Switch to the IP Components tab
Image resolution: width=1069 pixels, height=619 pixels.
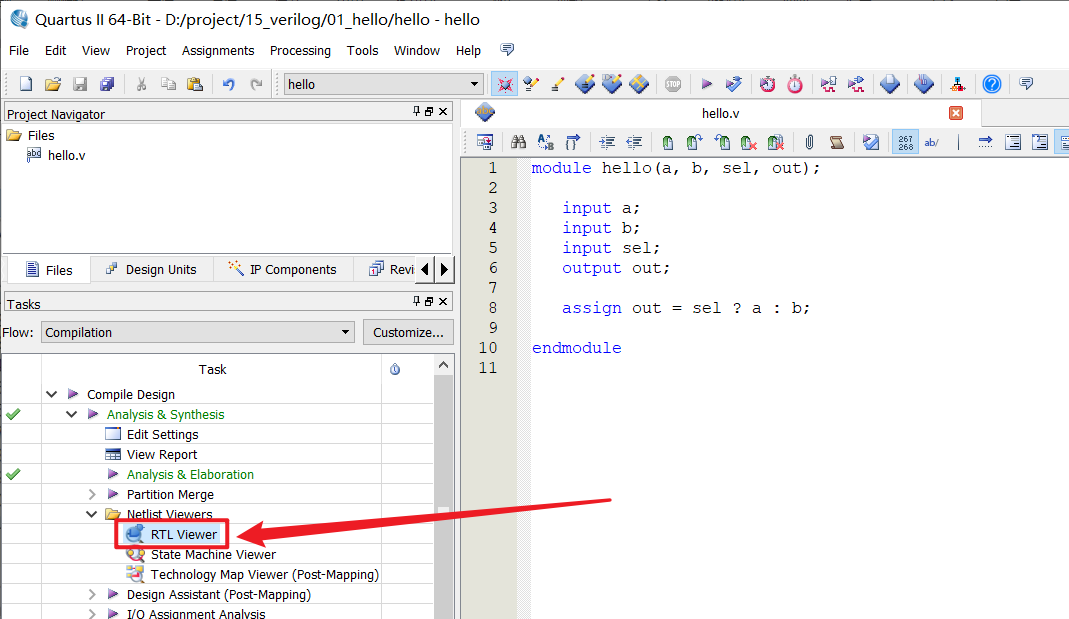(283, 269)
